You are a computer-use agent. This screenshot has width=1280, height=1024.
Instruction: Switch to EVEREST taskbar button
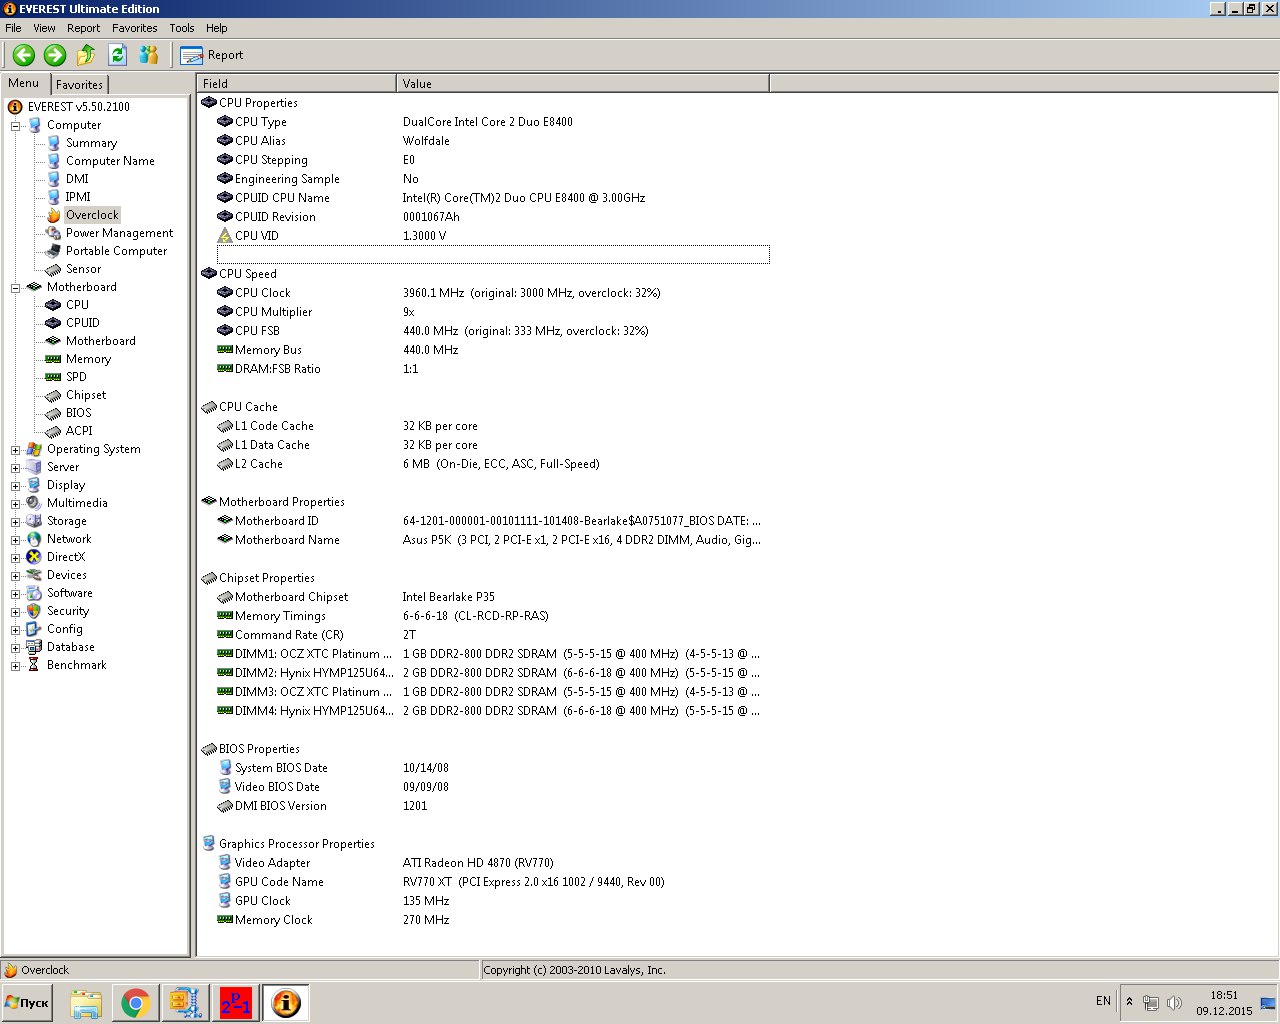point(286,1003)
